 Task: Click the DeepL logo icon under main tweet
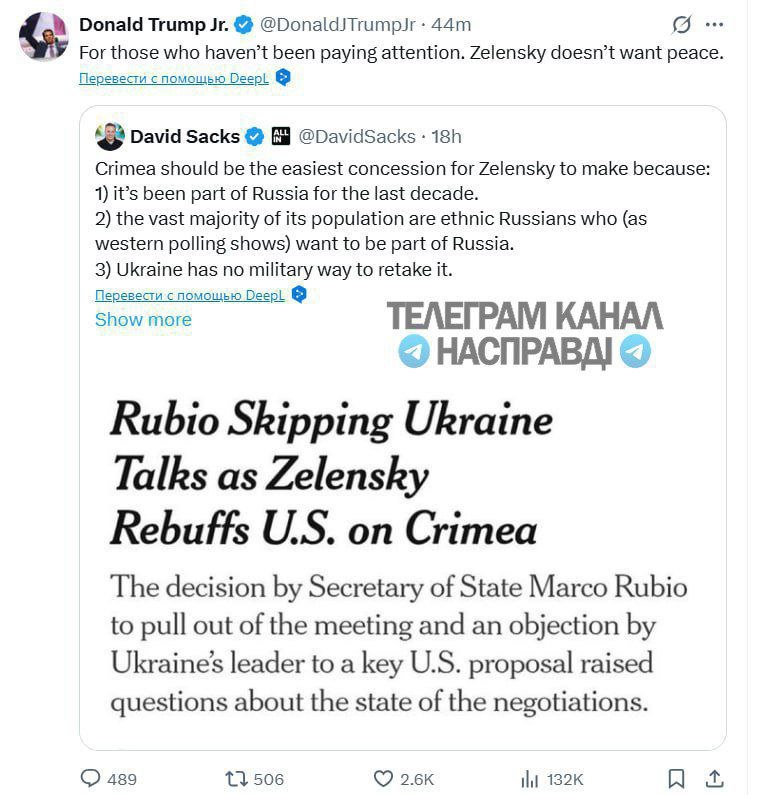[x=283, y=77]
